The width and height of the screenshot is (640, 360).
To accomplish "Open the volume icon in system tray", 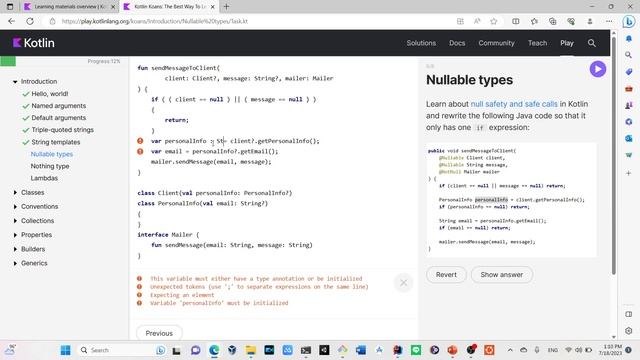I will click(578, 350).
